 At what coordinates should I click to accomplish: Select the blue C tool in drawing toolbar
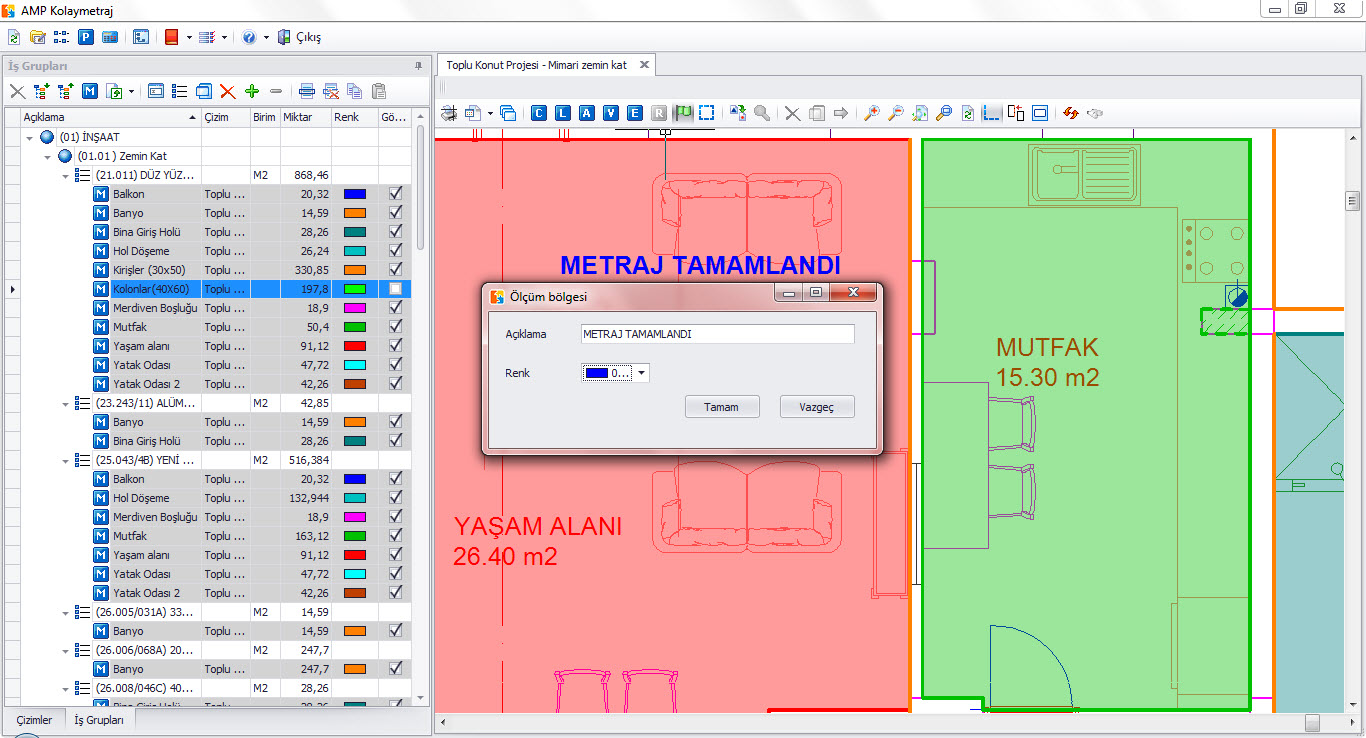coord(539,113)
